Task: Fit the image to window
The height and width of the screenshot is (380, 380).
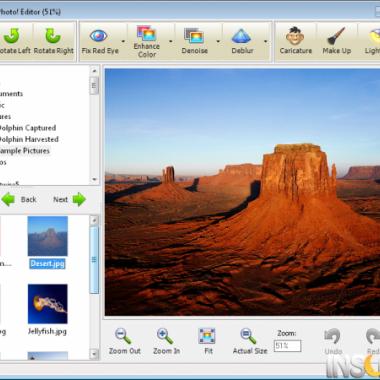Action: click(207, 341)
